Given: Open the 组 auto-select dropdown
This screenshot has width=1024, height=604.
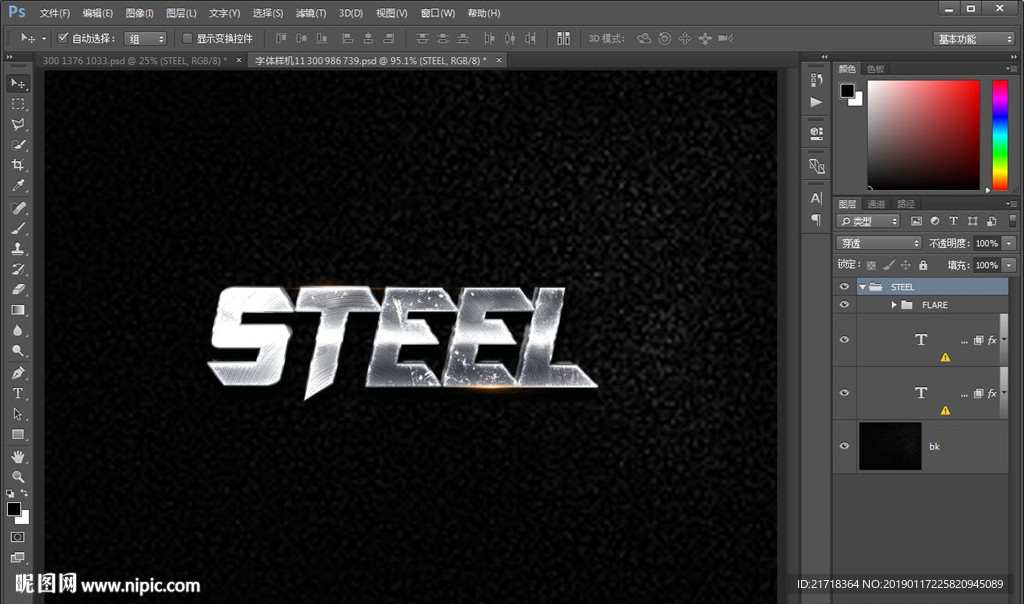Looking at the screenshot, I should pyautogui.click(x=146, y=39).
